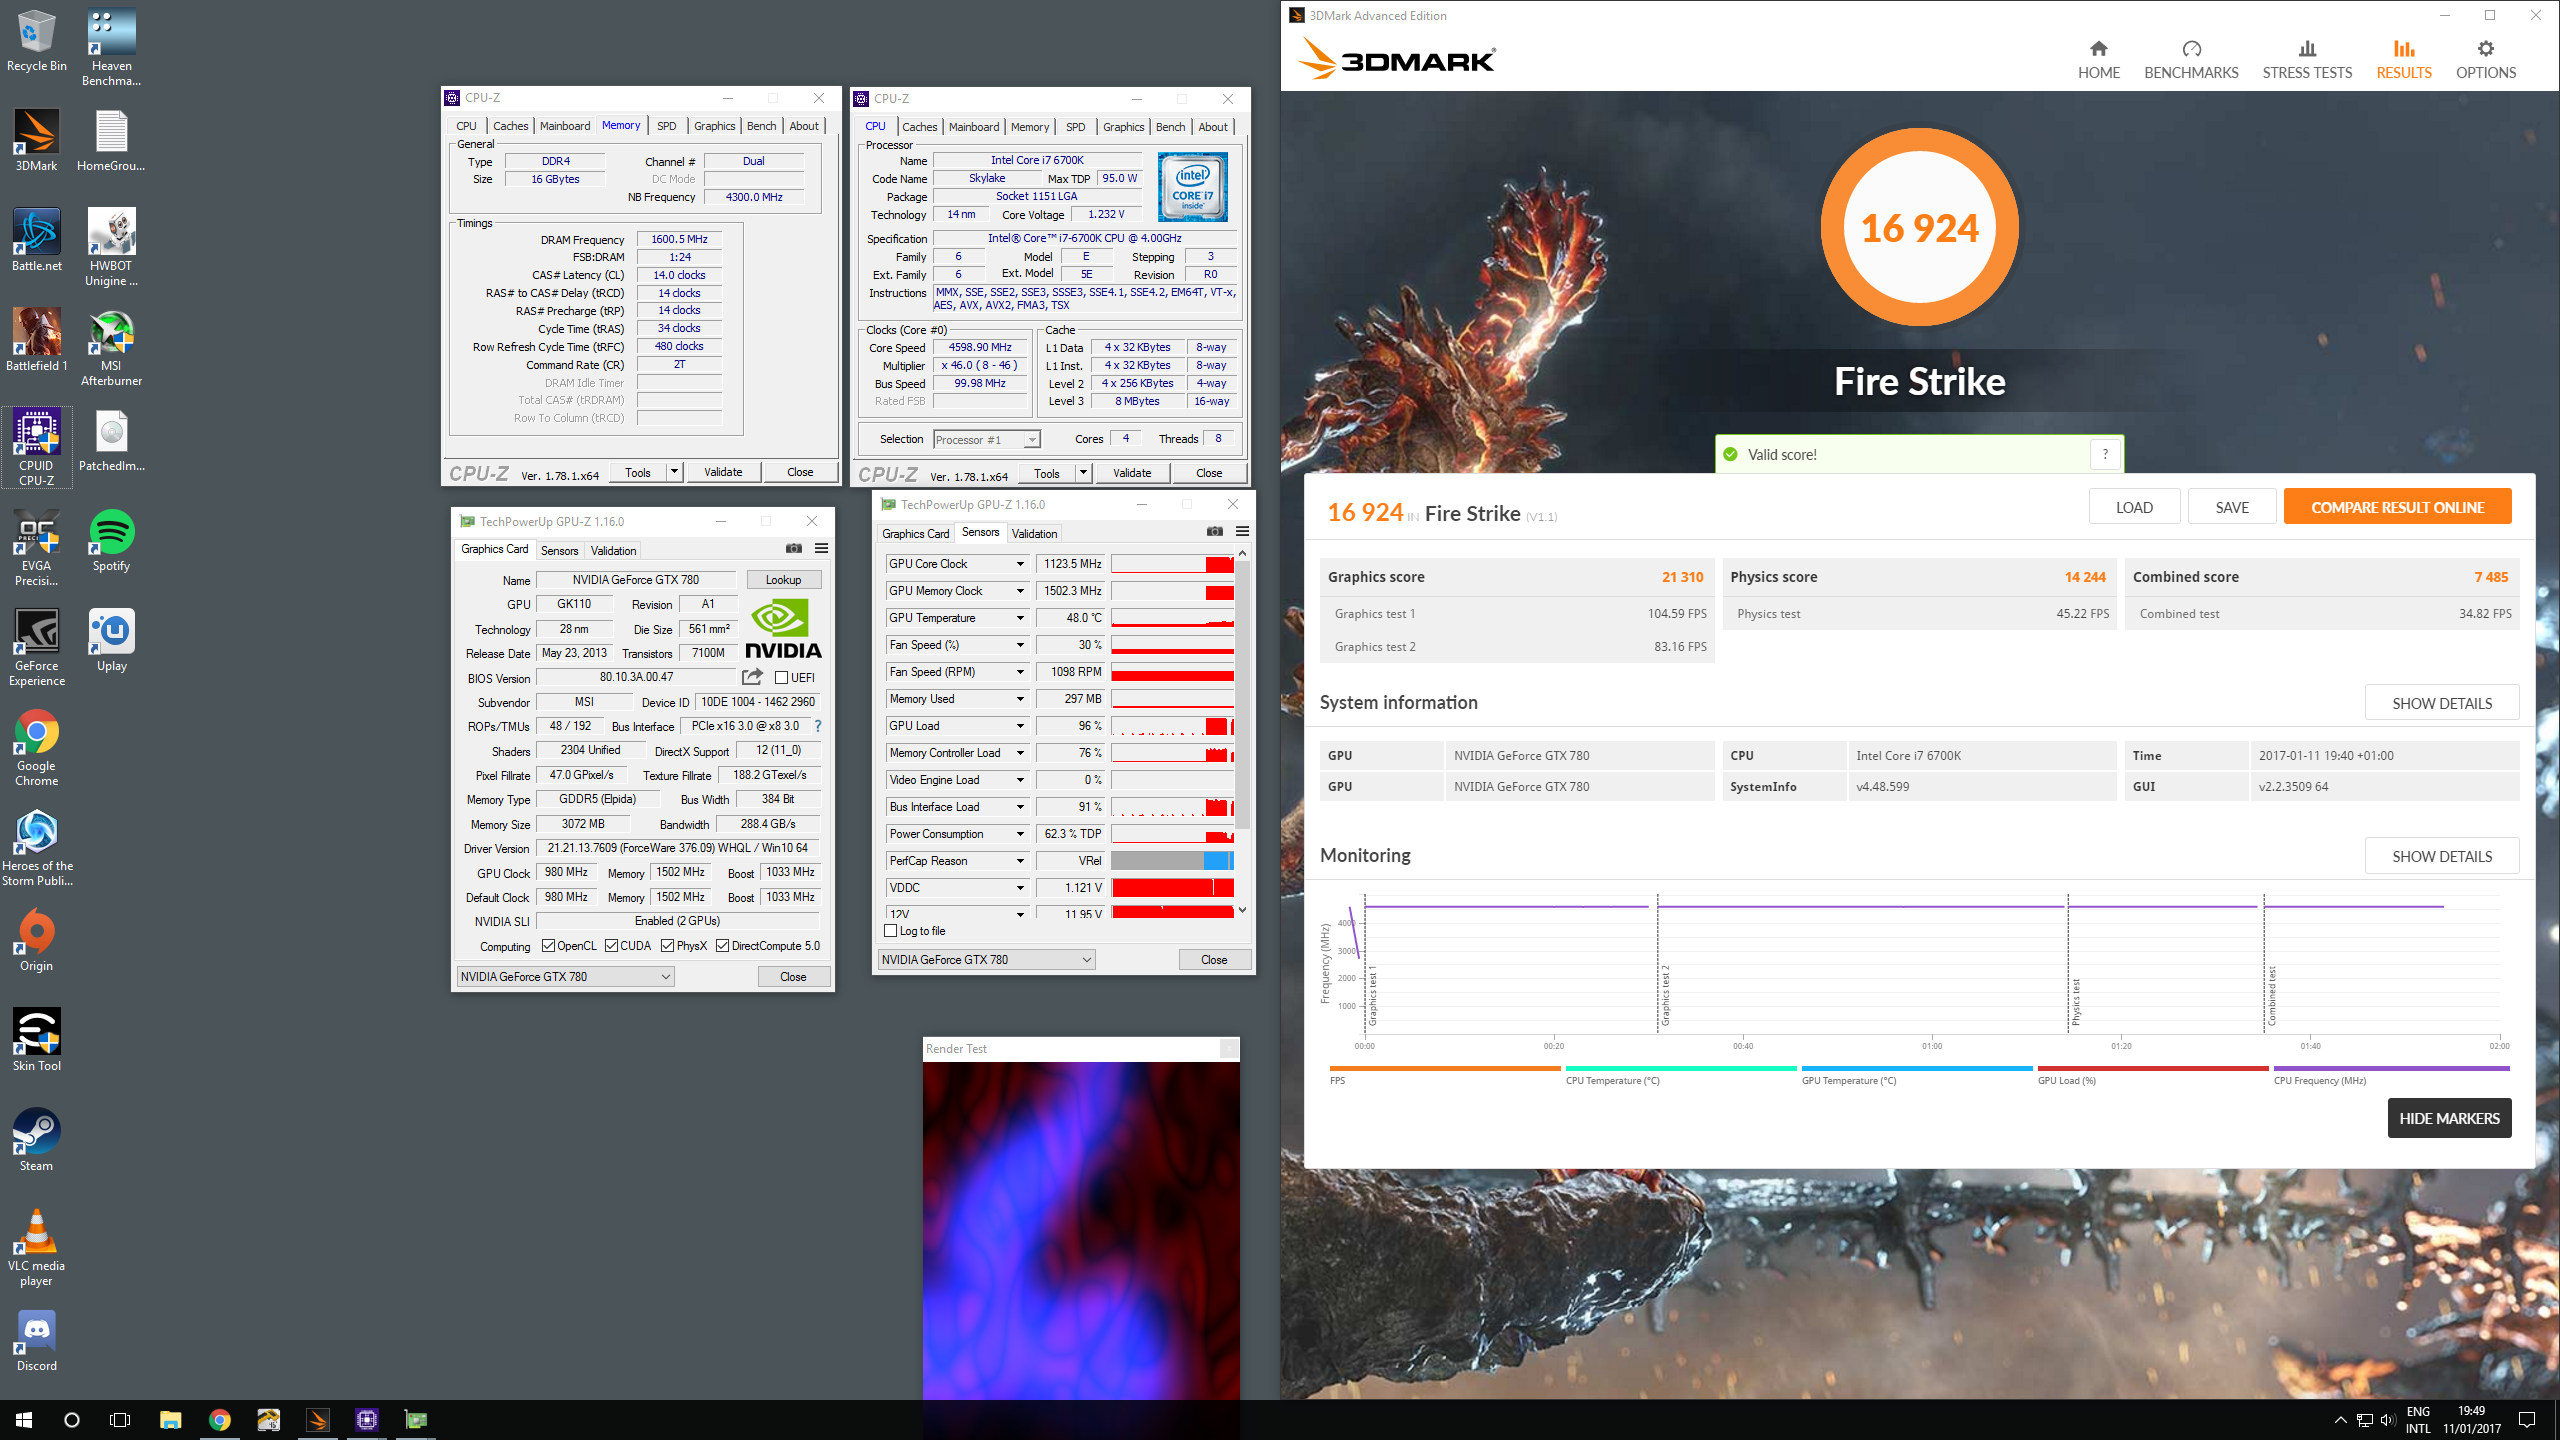The height and width of the screenshot is (1440, 2560).
Task: Click the SAVE result button
Action: (x=2232, y=507)
